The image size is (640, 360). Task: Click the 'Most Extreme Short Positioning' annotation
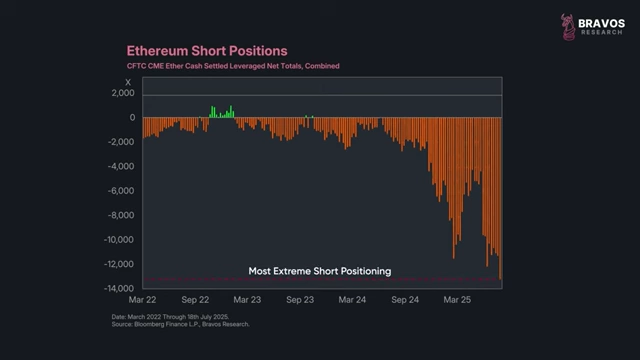tap(320, 271)
